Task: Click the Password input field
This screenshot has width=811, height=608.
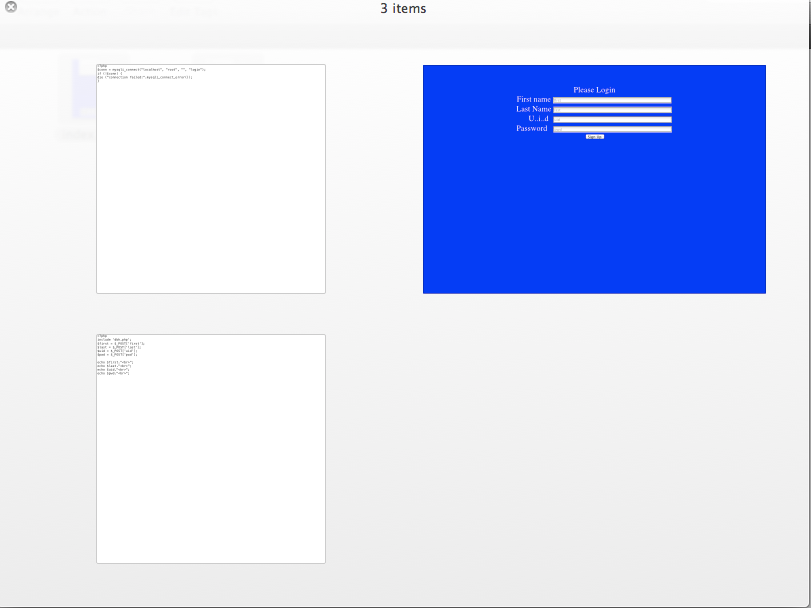Action: (612, 129)
